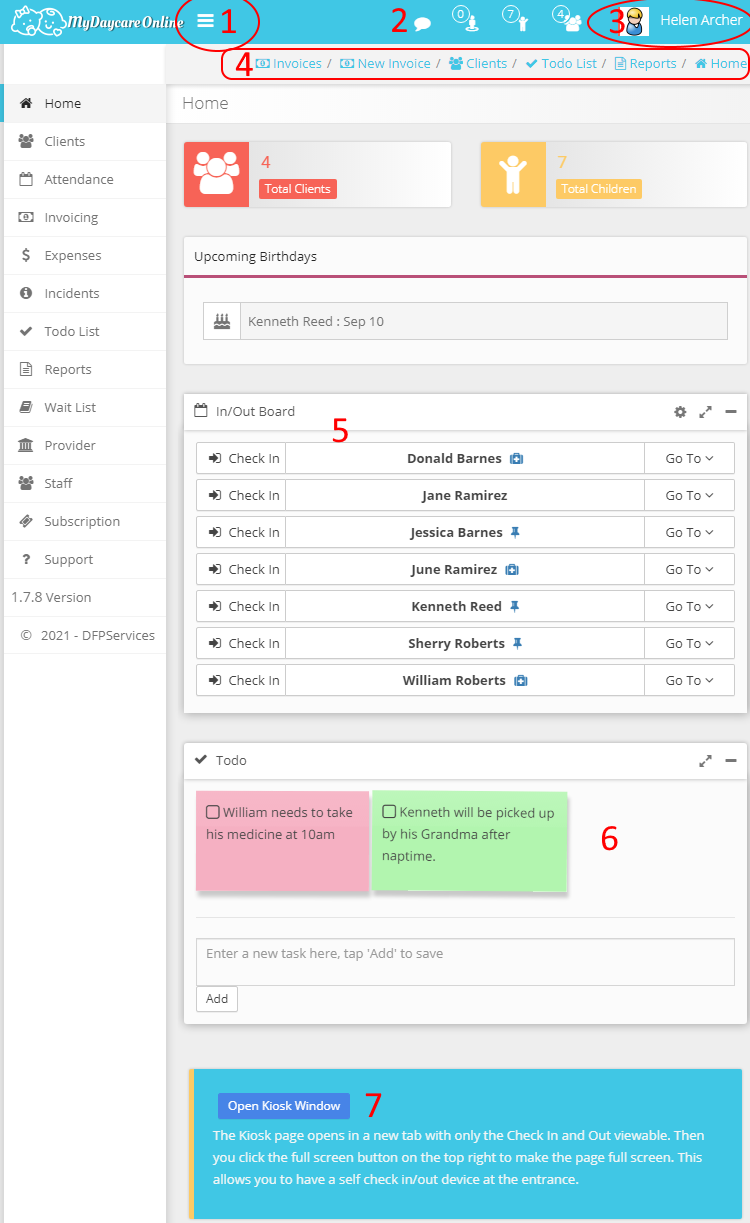Open the Go To dropdown for William Roberts
This screenshot has width=750, height=1223.
click(x=689, y=680)
